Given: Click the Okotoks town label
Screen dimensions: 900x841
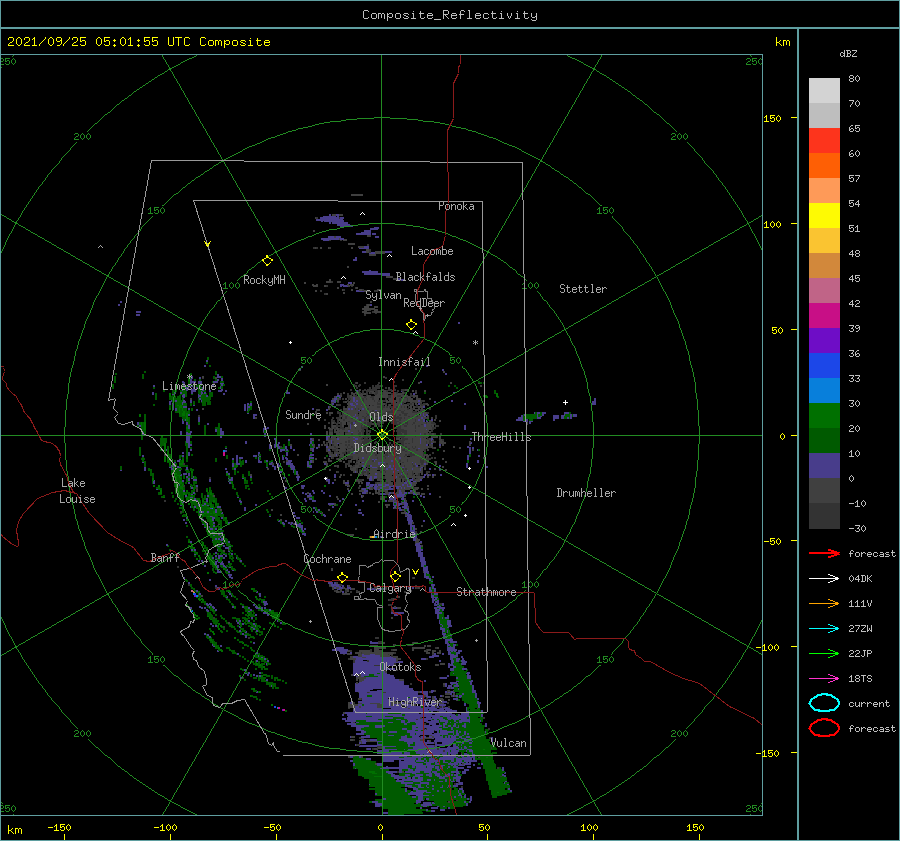Looking at the screenshot, I should [x=400, y=667].
